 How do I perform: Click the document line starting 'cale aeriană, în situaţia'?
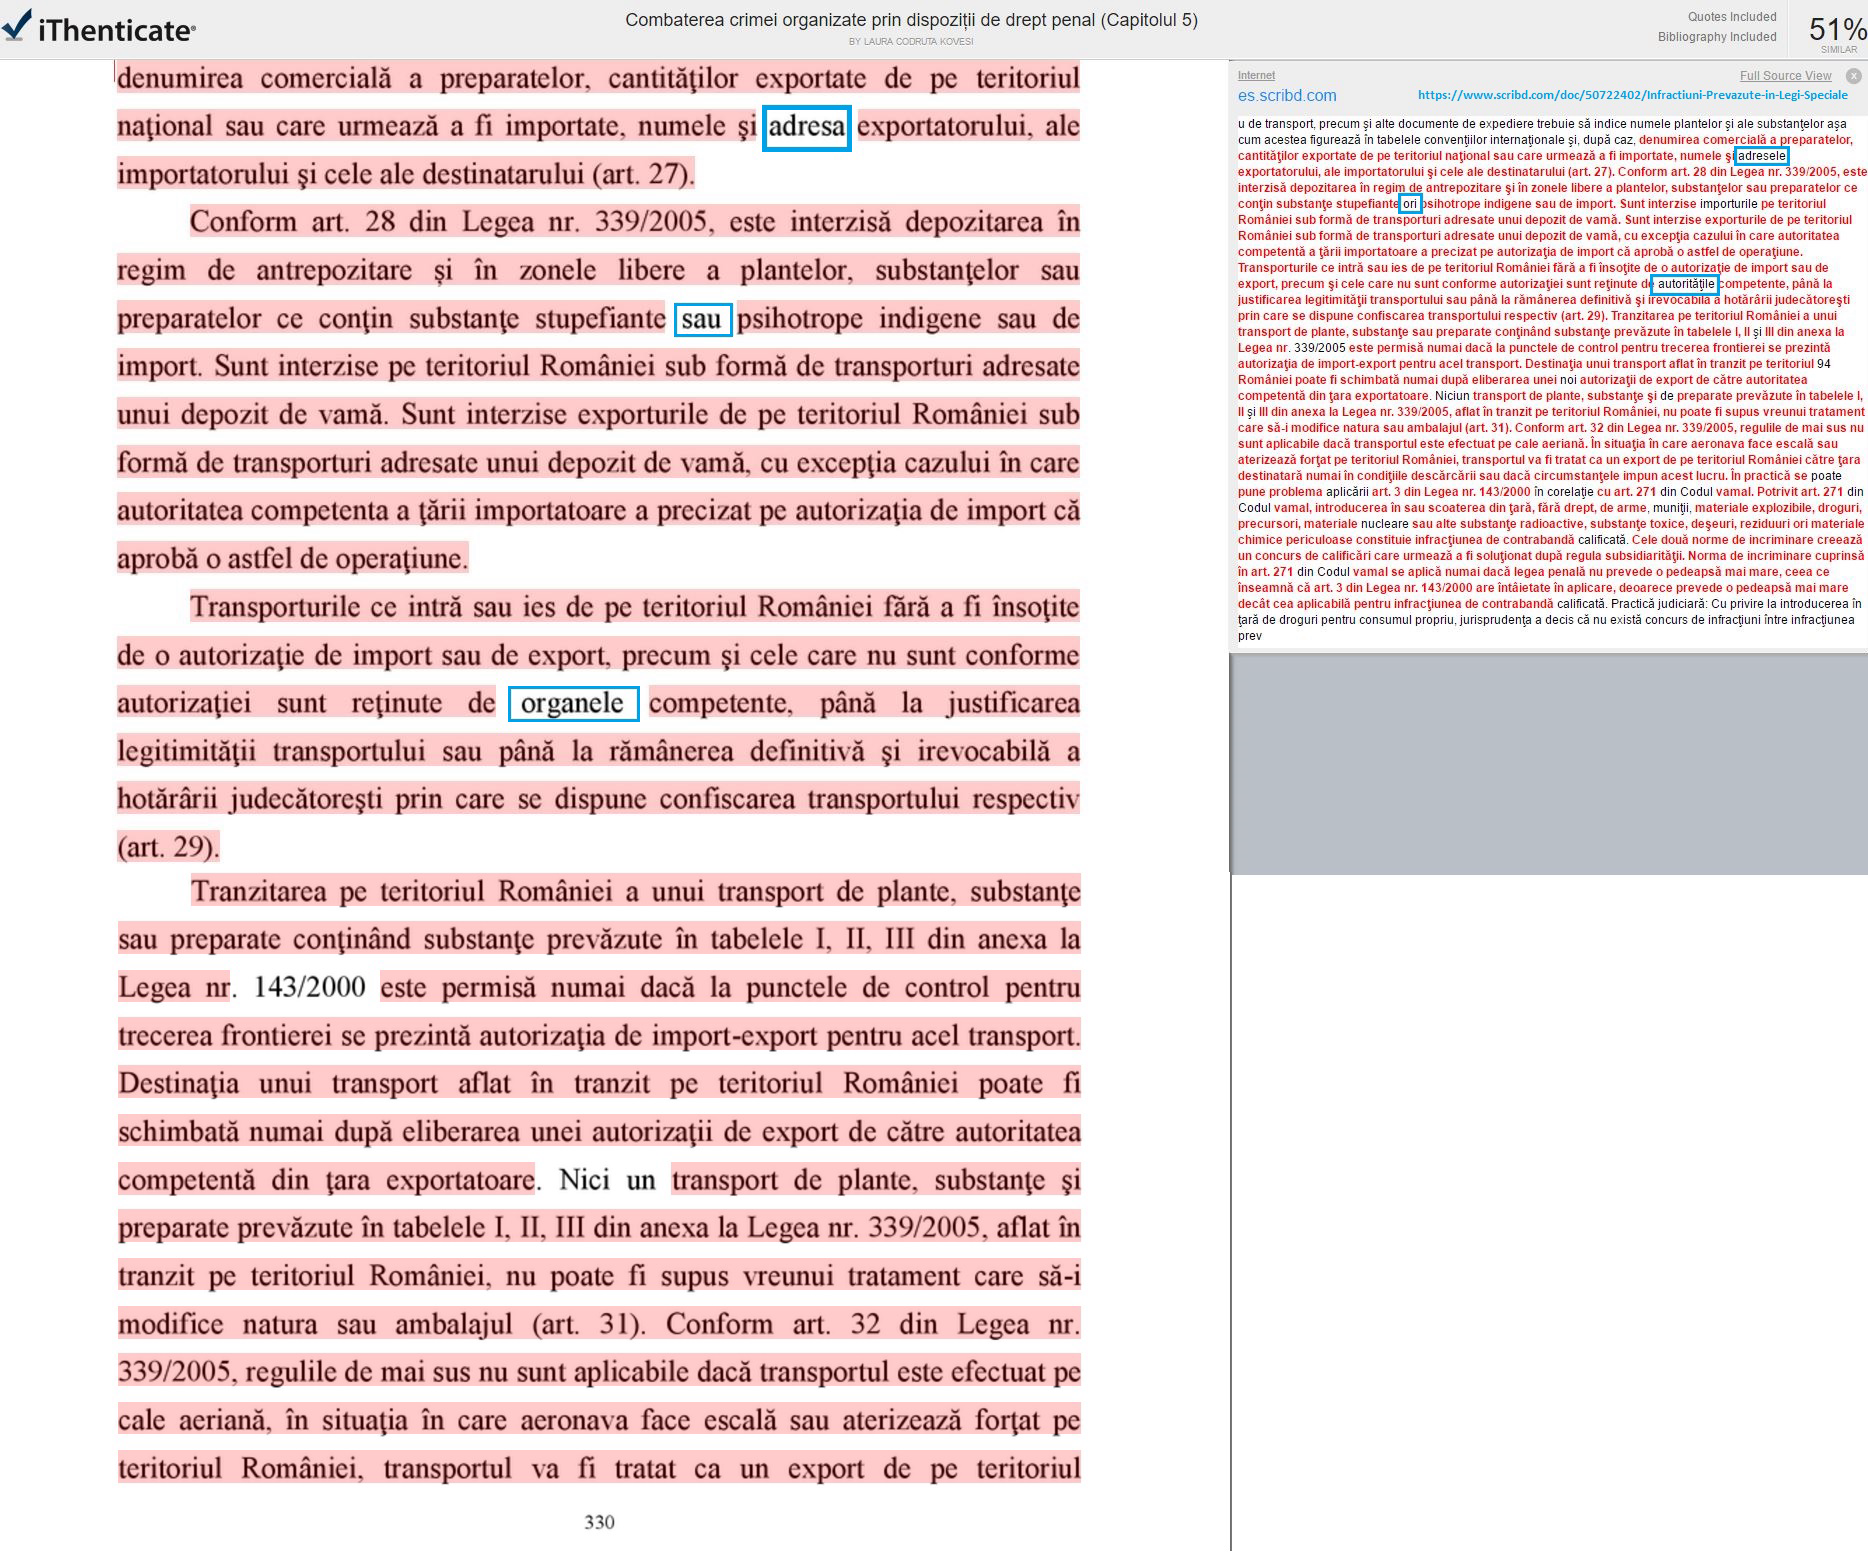(599, 1420)
